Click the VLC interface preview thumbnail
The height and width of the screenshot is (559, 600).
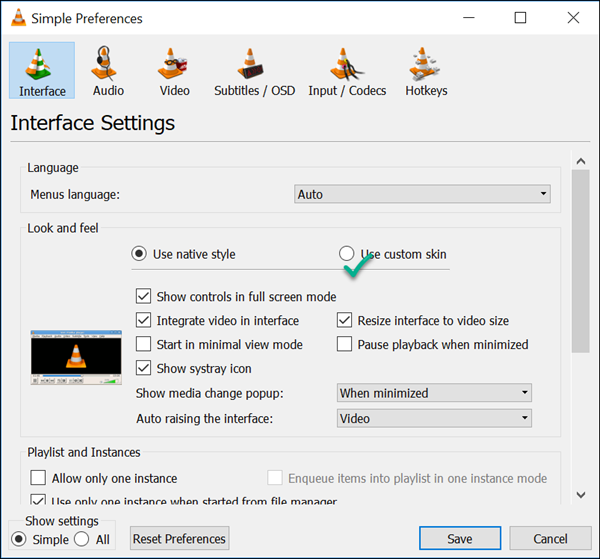[x=76, y=357]
